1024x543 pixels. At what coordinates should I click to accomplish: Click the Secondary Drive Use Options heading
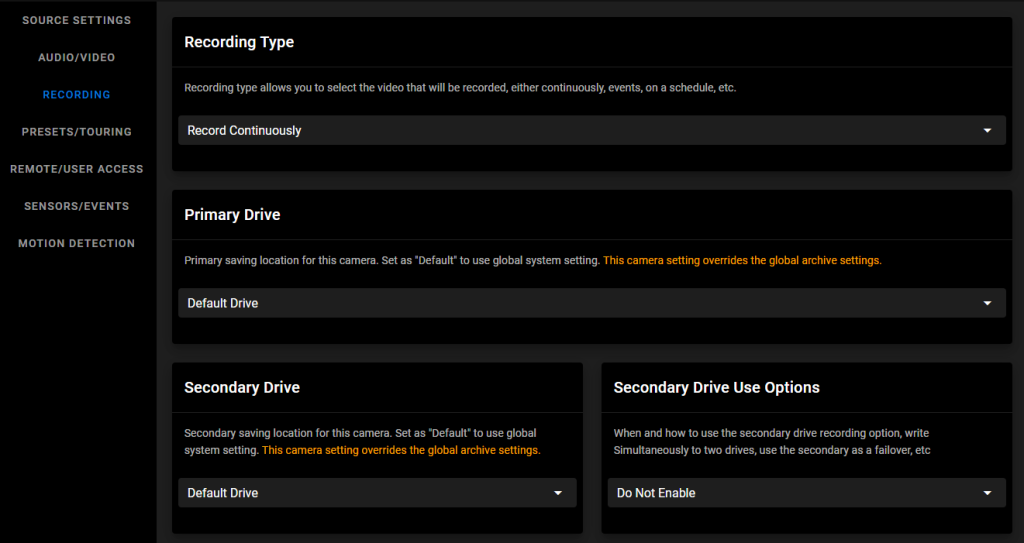click(x=716, y=387)
